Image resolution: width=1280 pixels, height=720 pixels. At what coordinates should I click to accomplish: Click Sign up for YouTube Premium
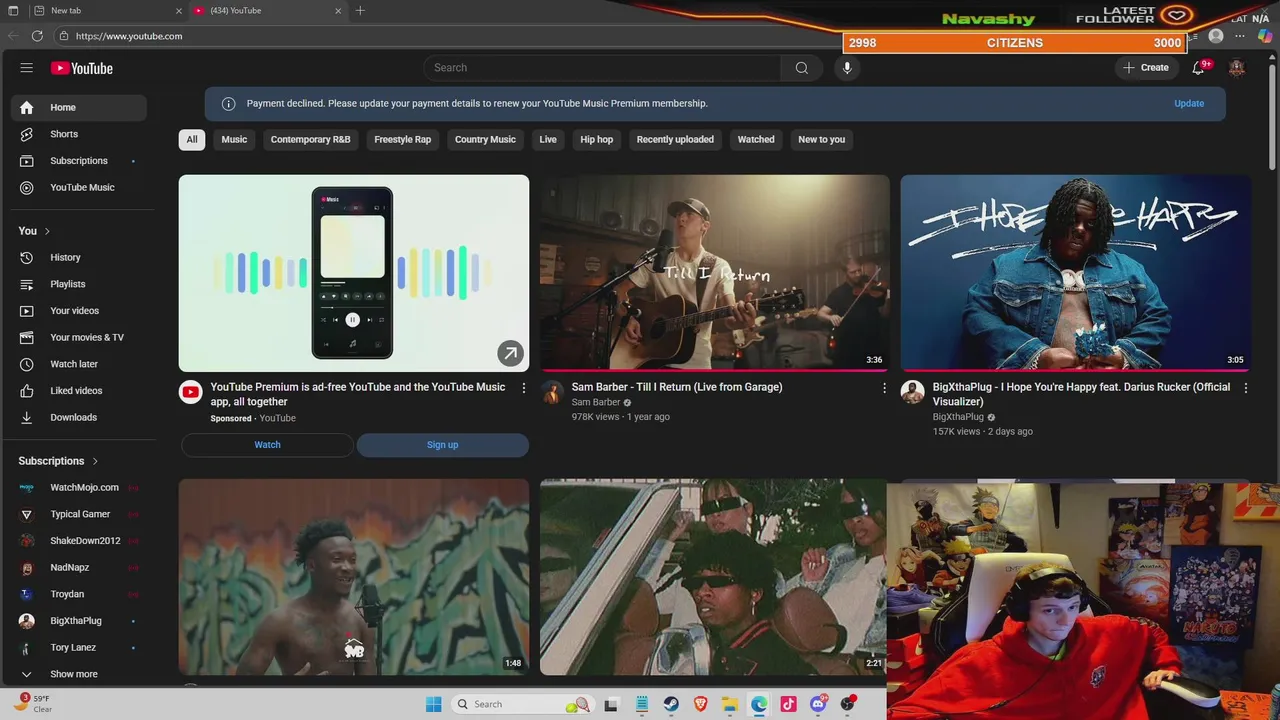coord(442,445)
